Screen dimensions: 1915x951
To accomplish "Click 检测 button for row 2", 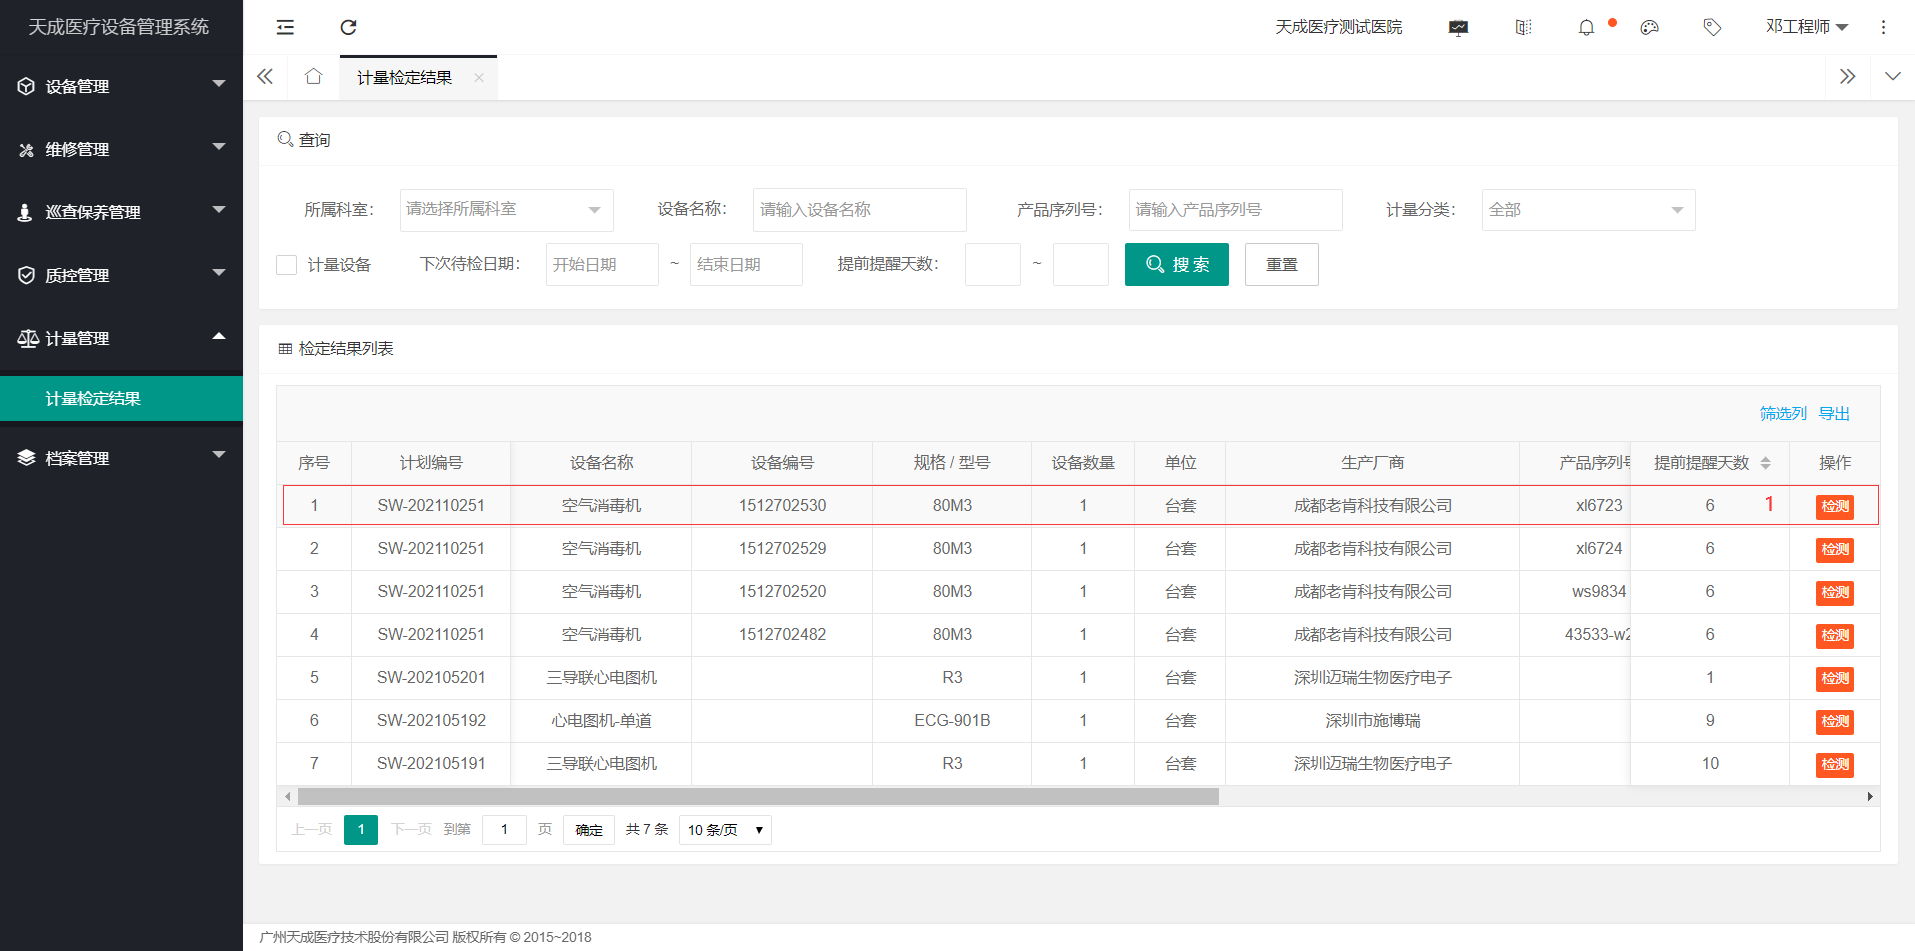I will click(1835, 549).
